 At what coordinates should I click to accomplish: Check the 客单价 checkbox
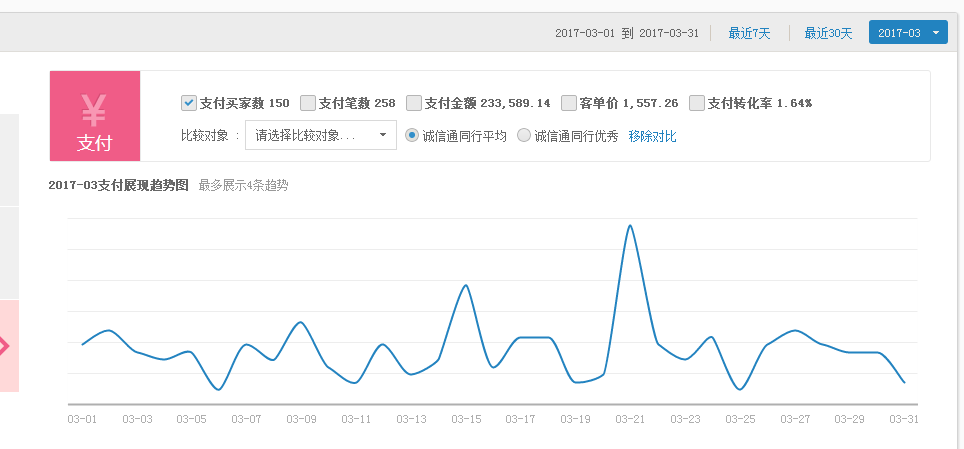(569, 103)
